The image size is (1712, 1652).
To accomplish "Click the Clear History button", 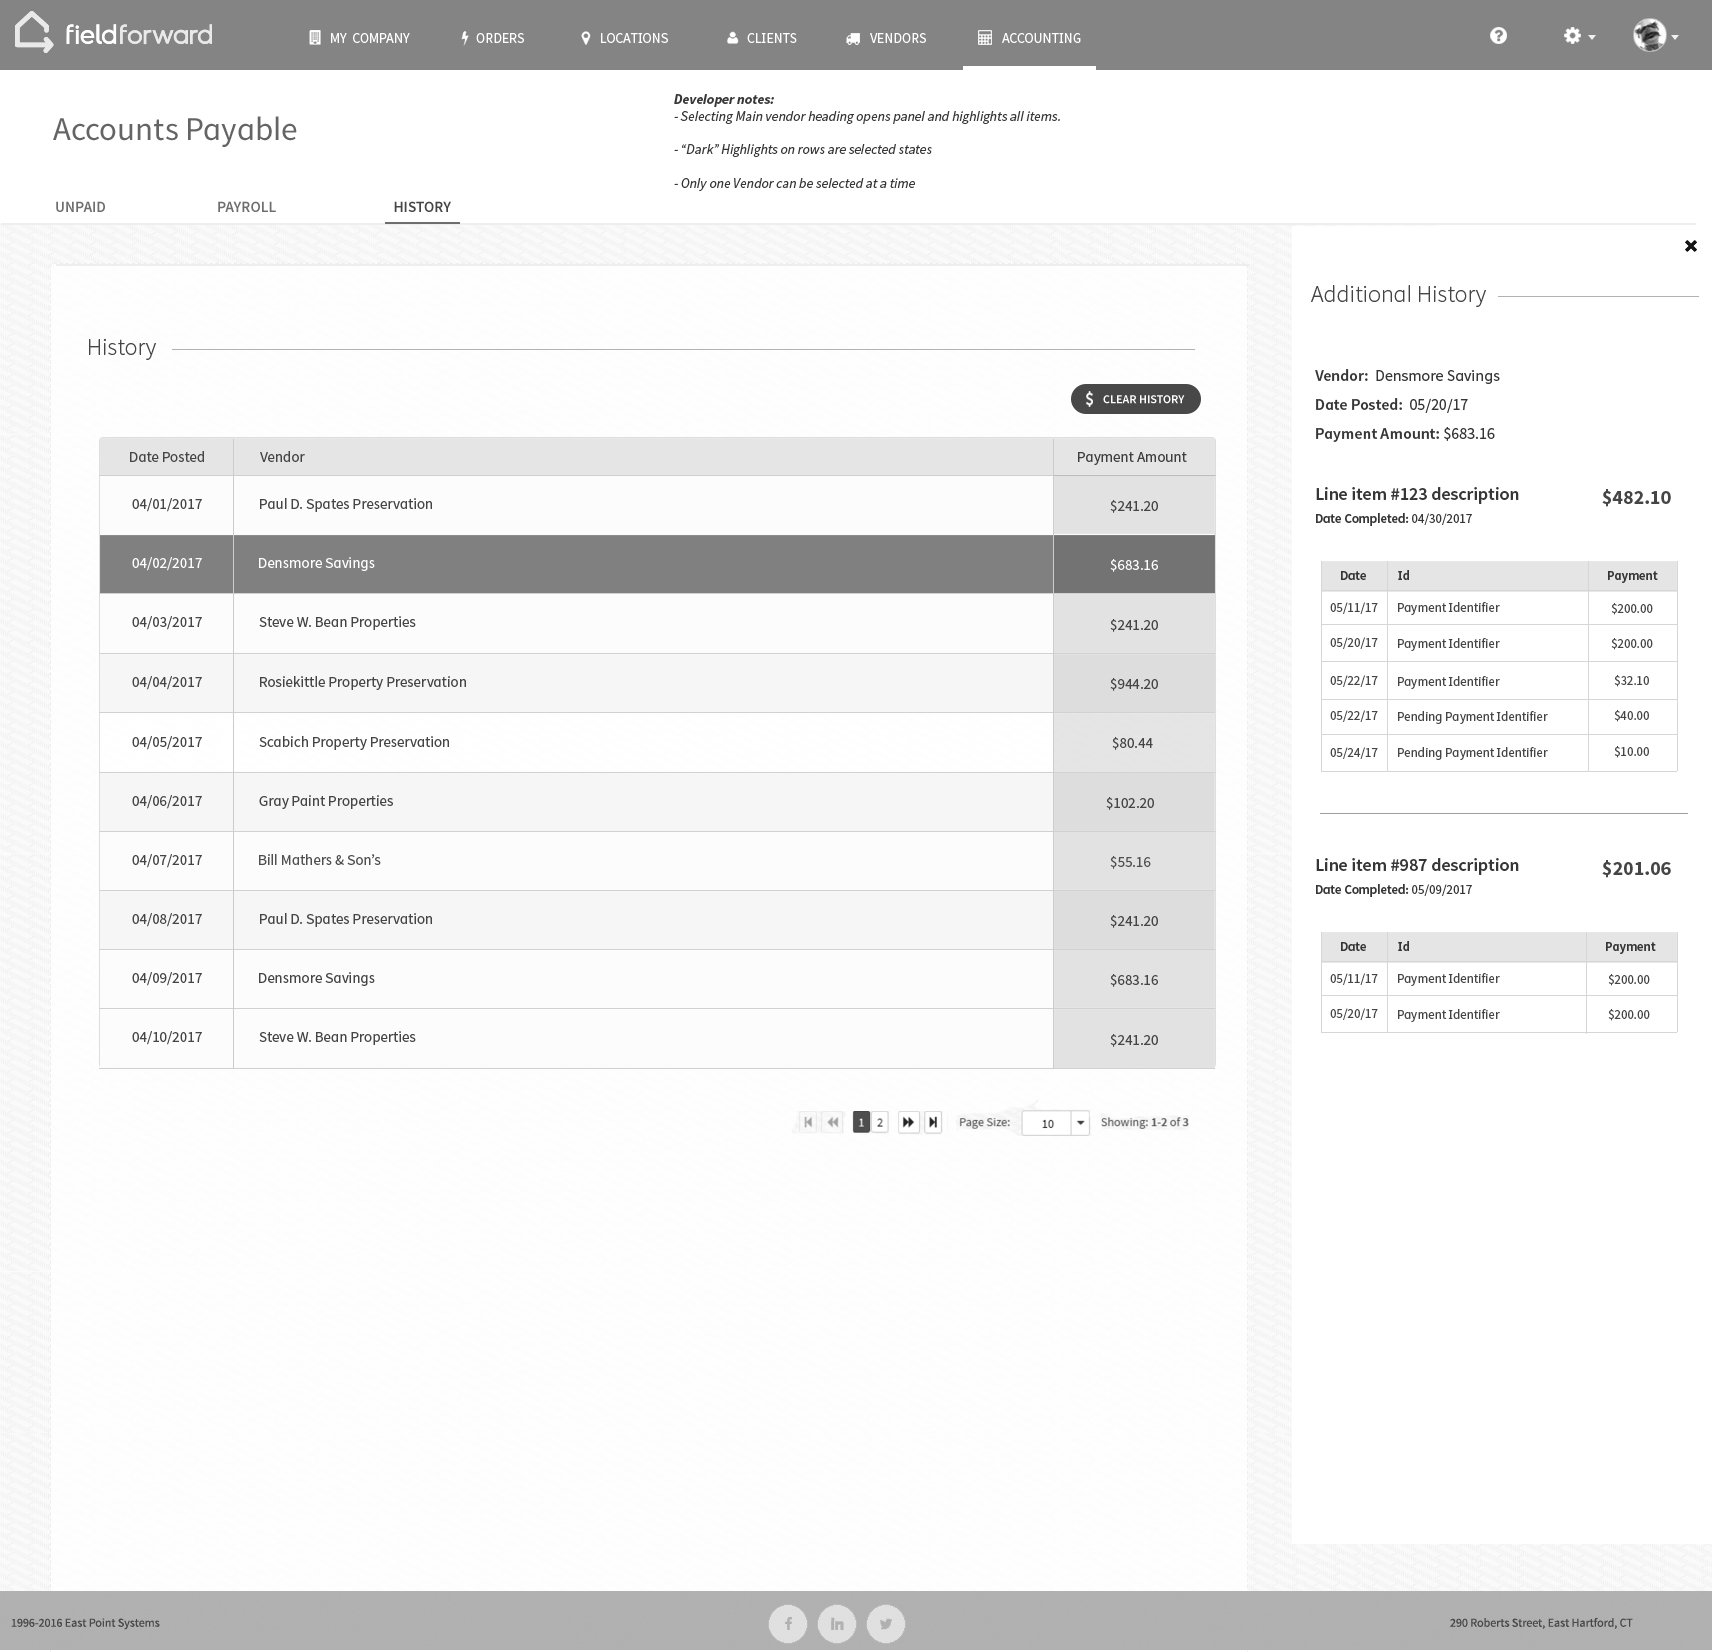I will tap(1135, 398).
